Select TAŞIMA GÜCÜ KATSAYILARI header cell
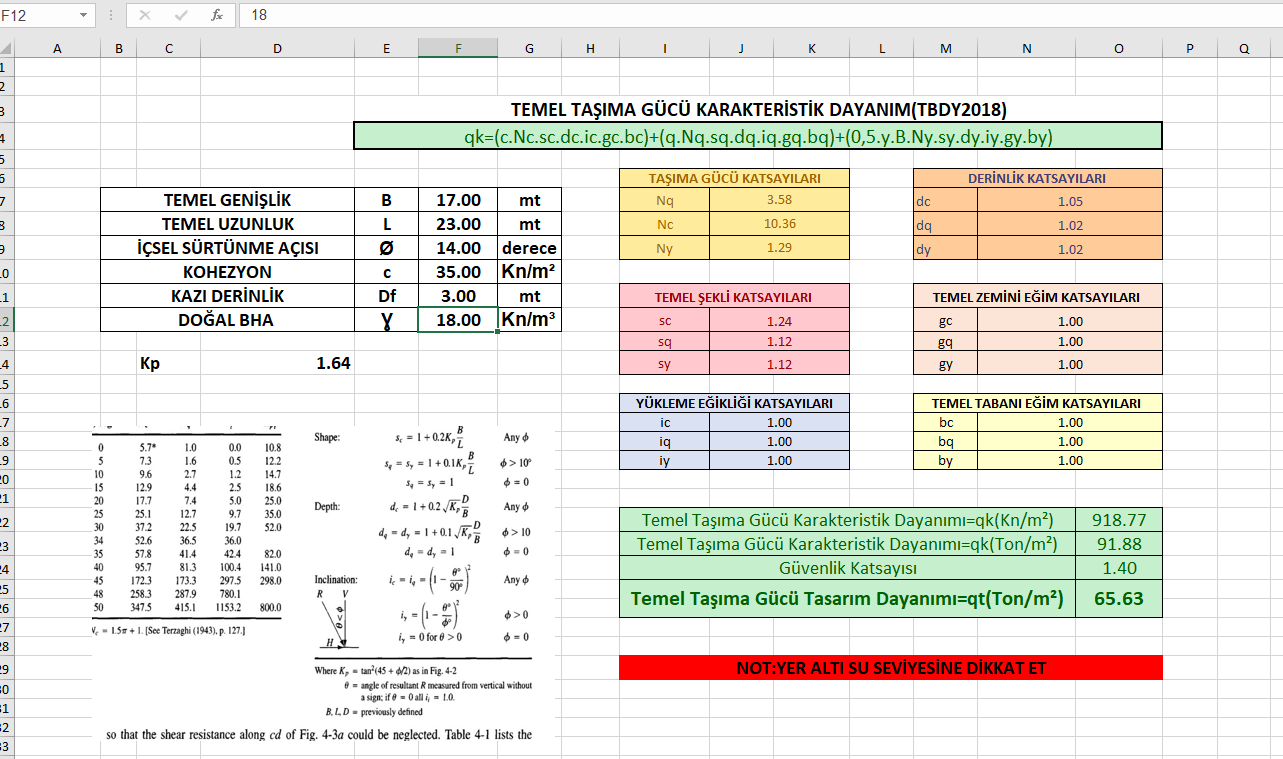The image size is (1283, 759). pos(735,178)
